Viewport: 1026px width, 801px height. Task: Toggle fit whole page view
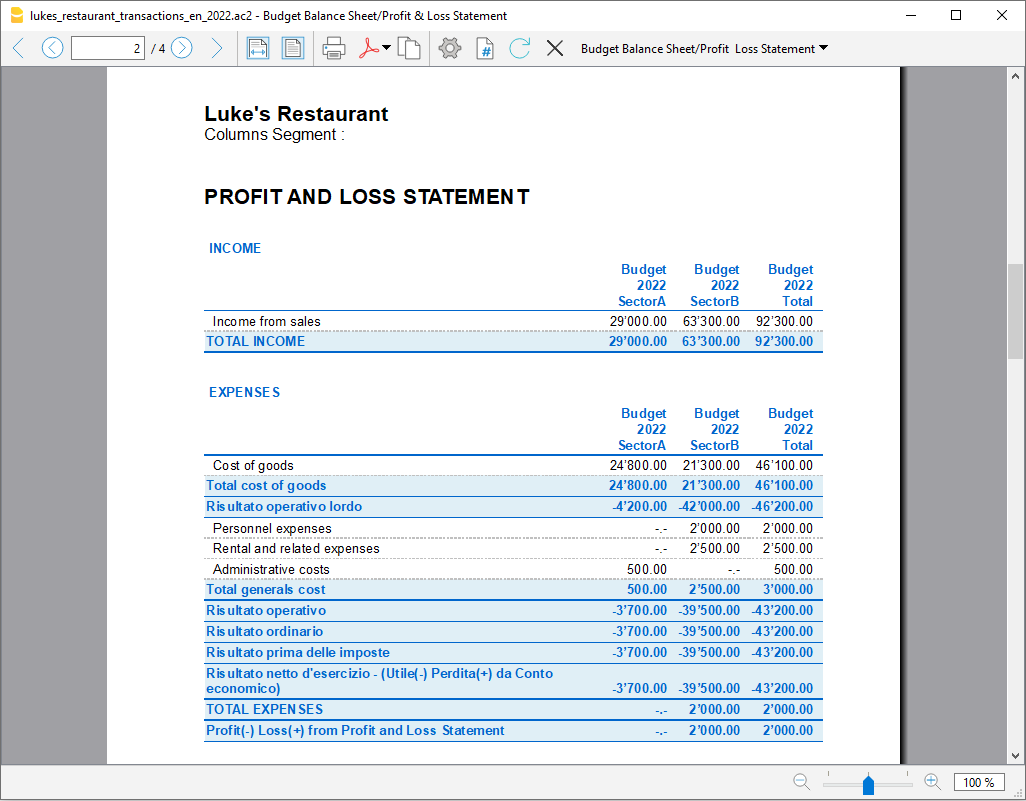click(292, 48)
